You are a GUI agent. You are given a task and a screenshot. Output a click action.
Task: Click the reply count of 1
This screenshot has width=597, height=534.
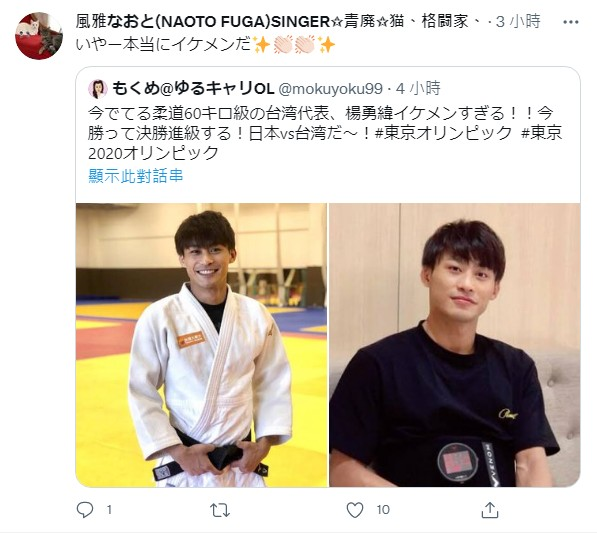coord(109,510)
